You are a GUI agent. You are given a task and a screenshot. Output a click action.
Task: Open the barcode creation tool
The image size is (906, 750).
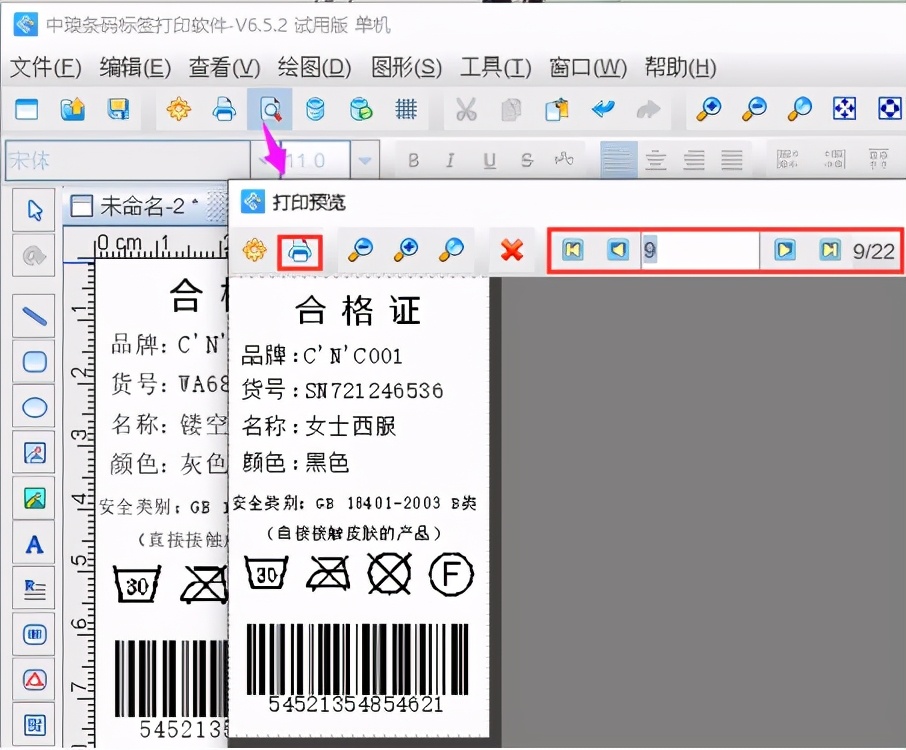coord(33,633)
